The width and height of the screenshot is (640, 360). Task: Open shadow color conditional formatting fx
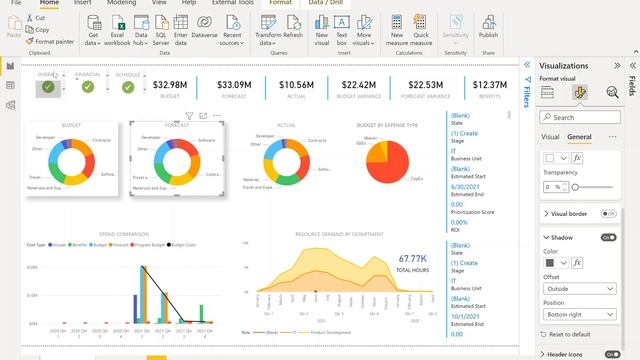[577, 263]
